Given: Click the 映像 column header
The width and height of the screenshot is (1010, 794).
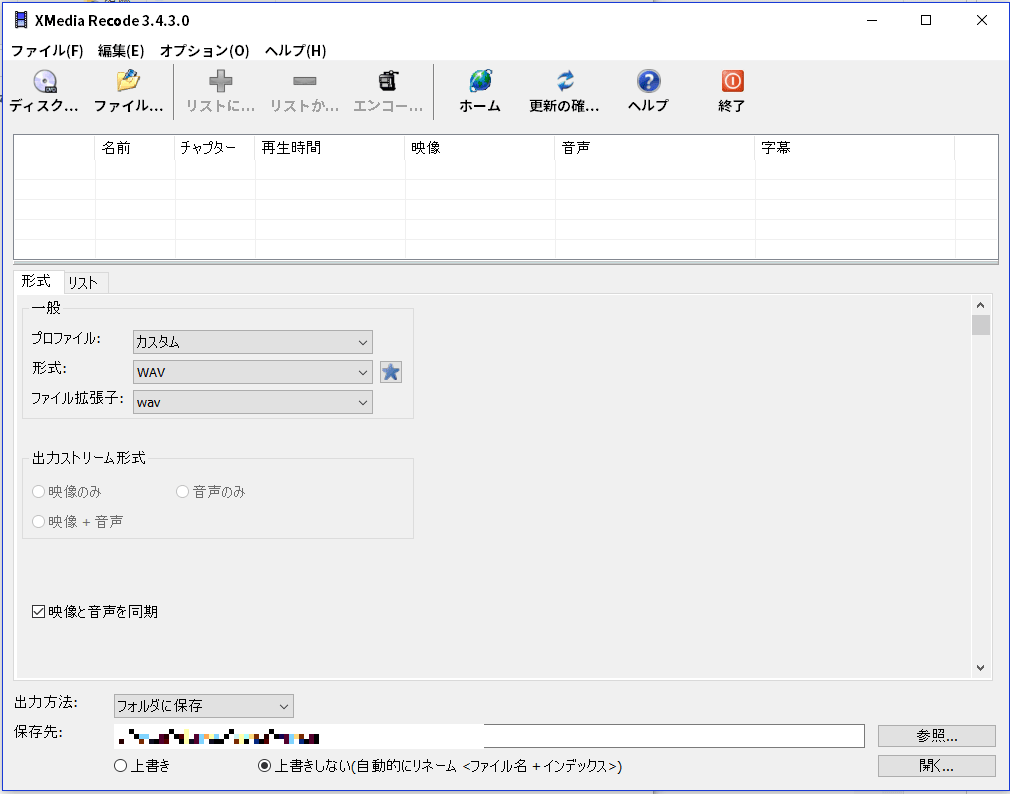Looking at the screenshot, I should pos(481,147).
